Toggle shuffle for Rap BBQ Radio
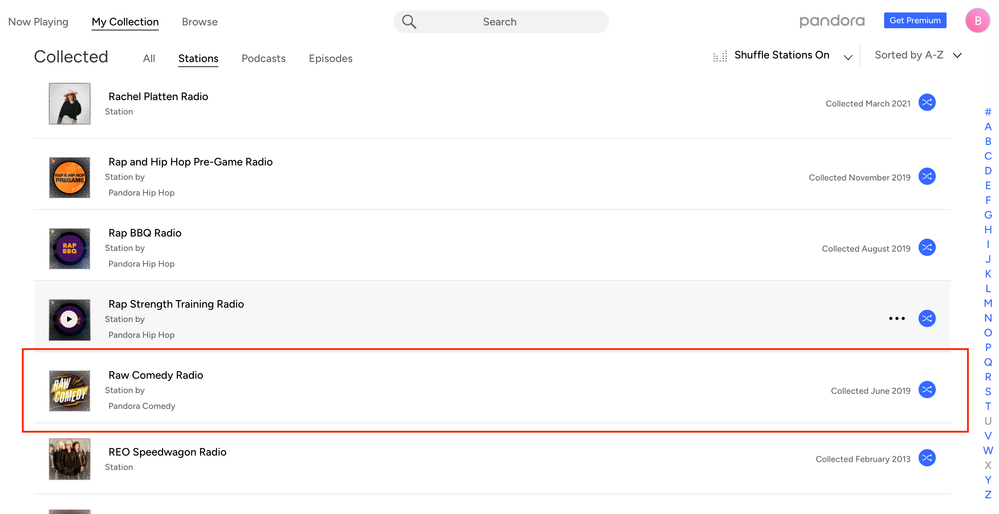 pos(927,248)
